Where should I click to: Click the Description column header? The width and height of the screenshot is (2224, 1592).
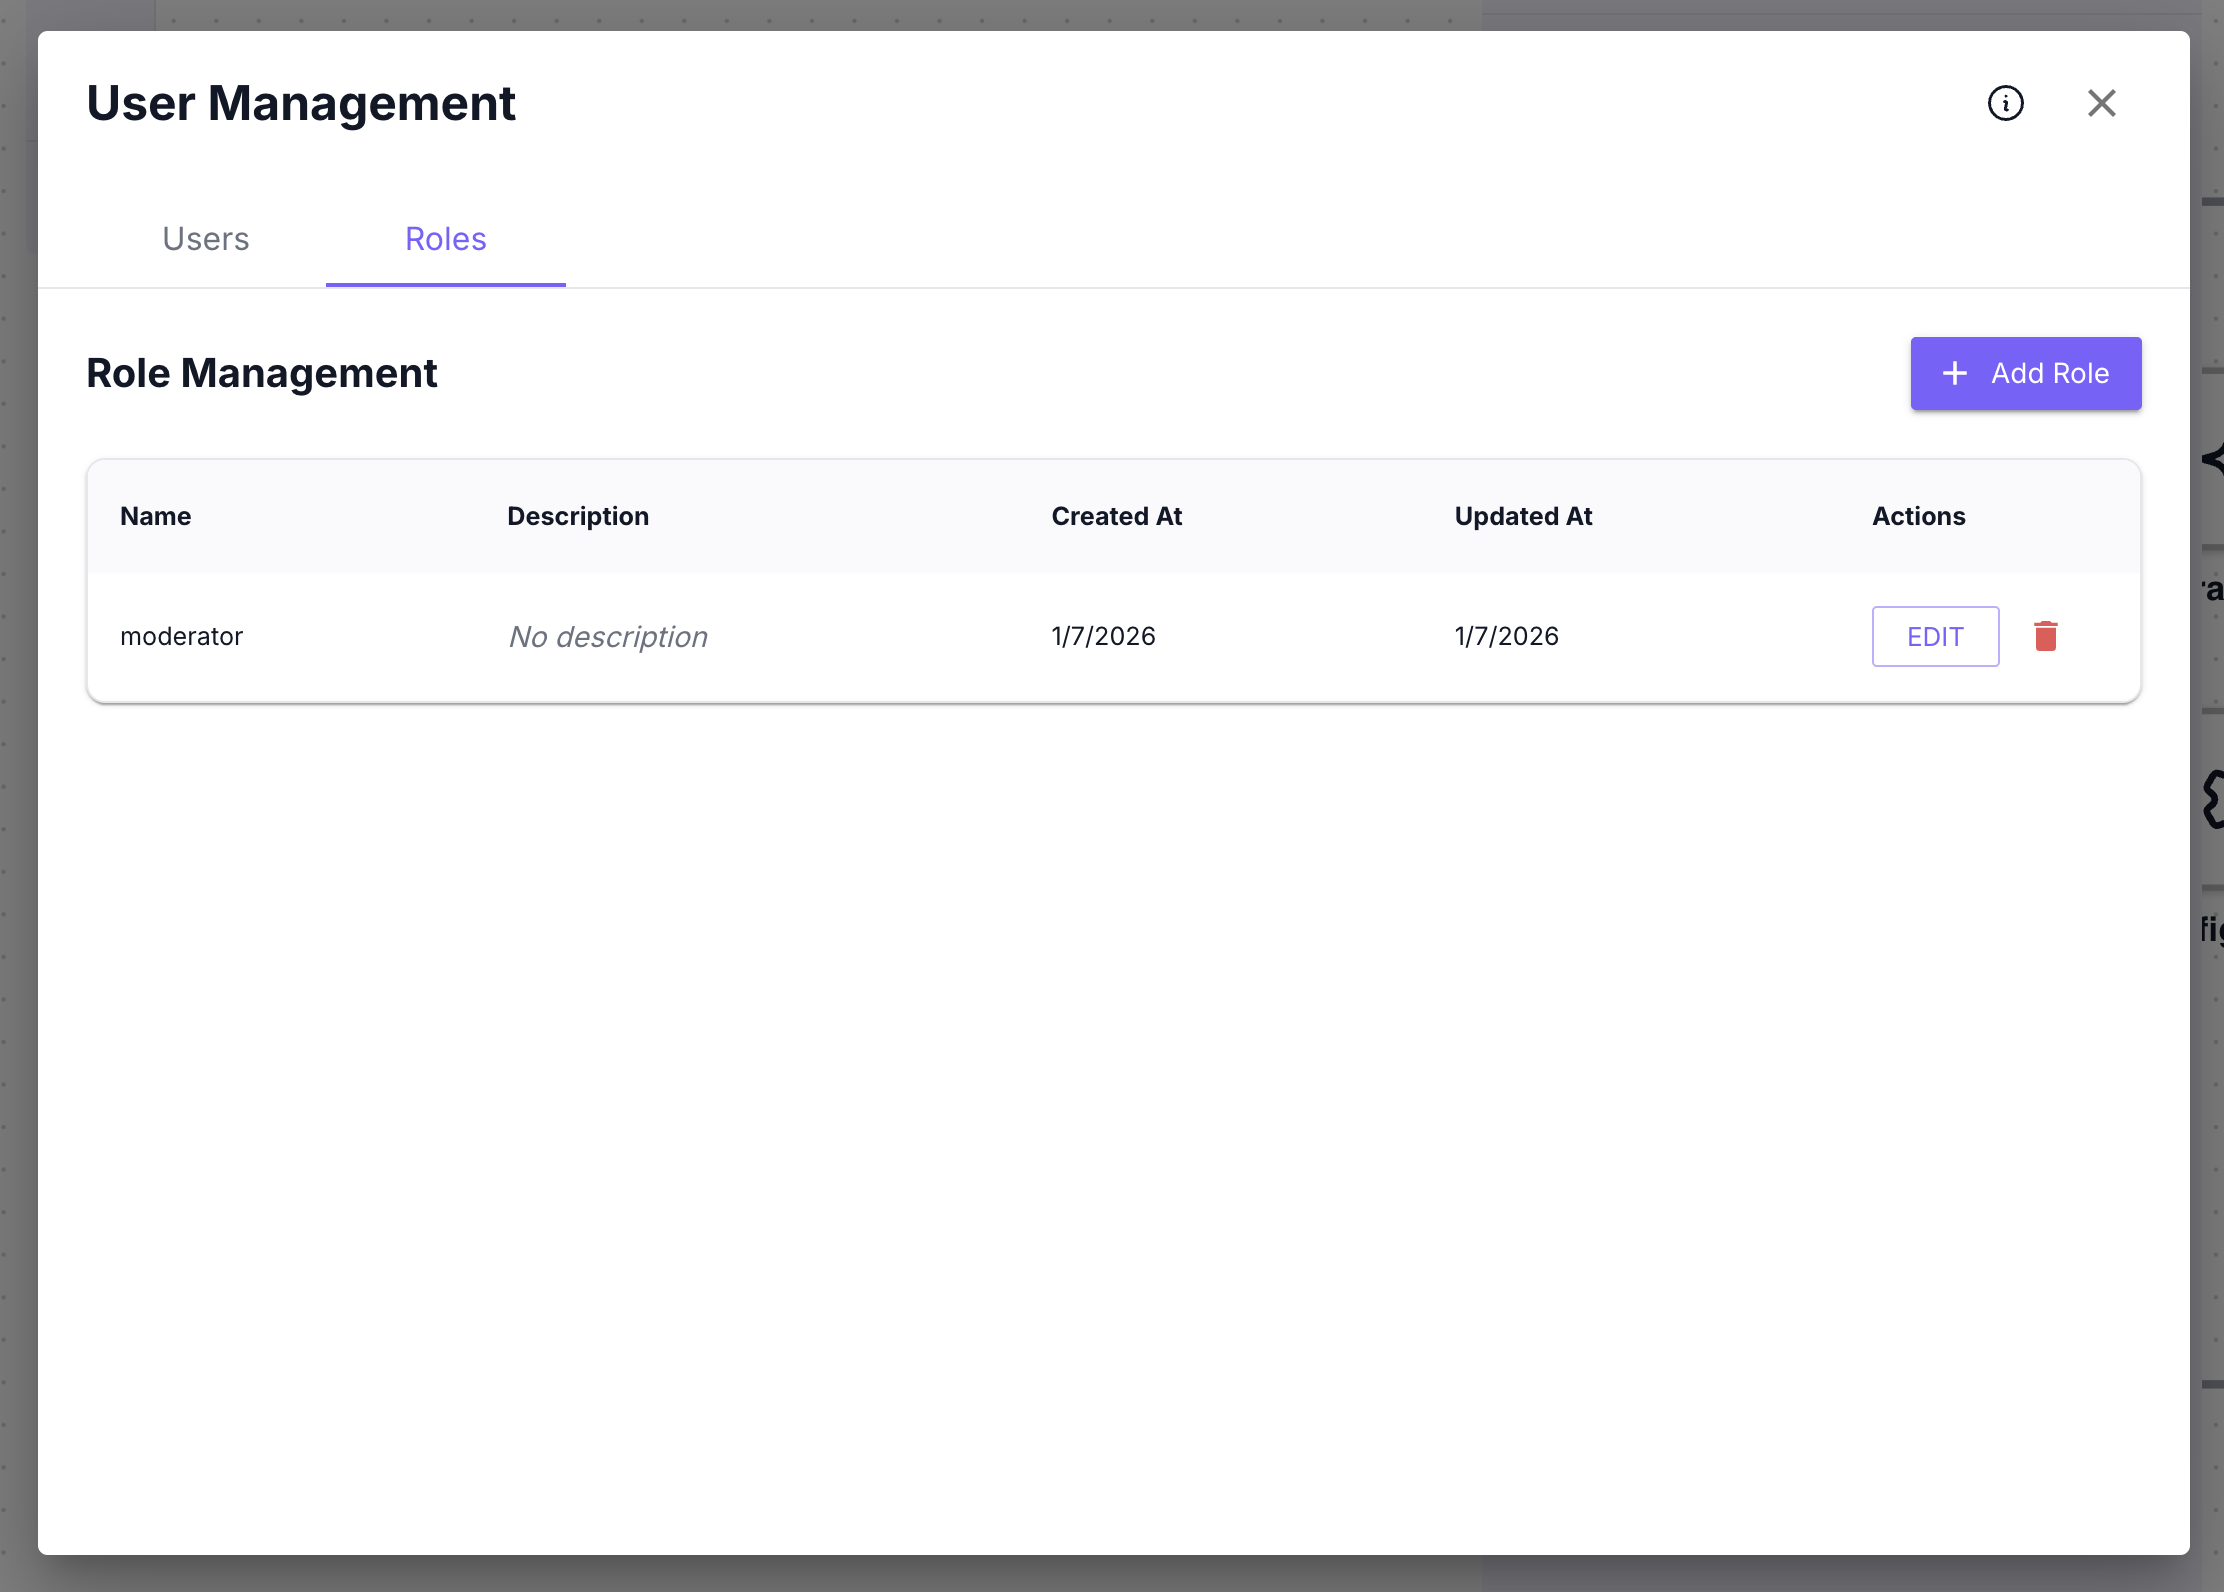click(578, 516)
